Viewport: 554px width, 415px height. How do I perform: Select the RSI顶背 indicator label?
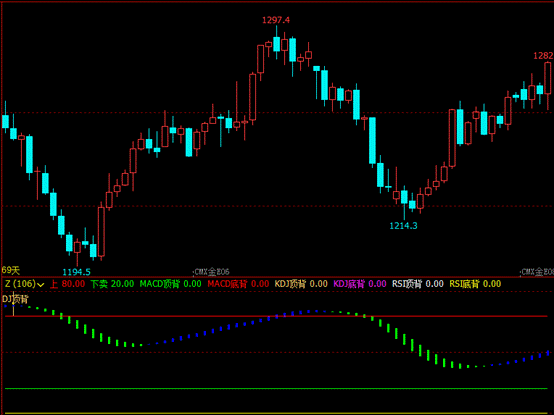(x=407, y=284)
